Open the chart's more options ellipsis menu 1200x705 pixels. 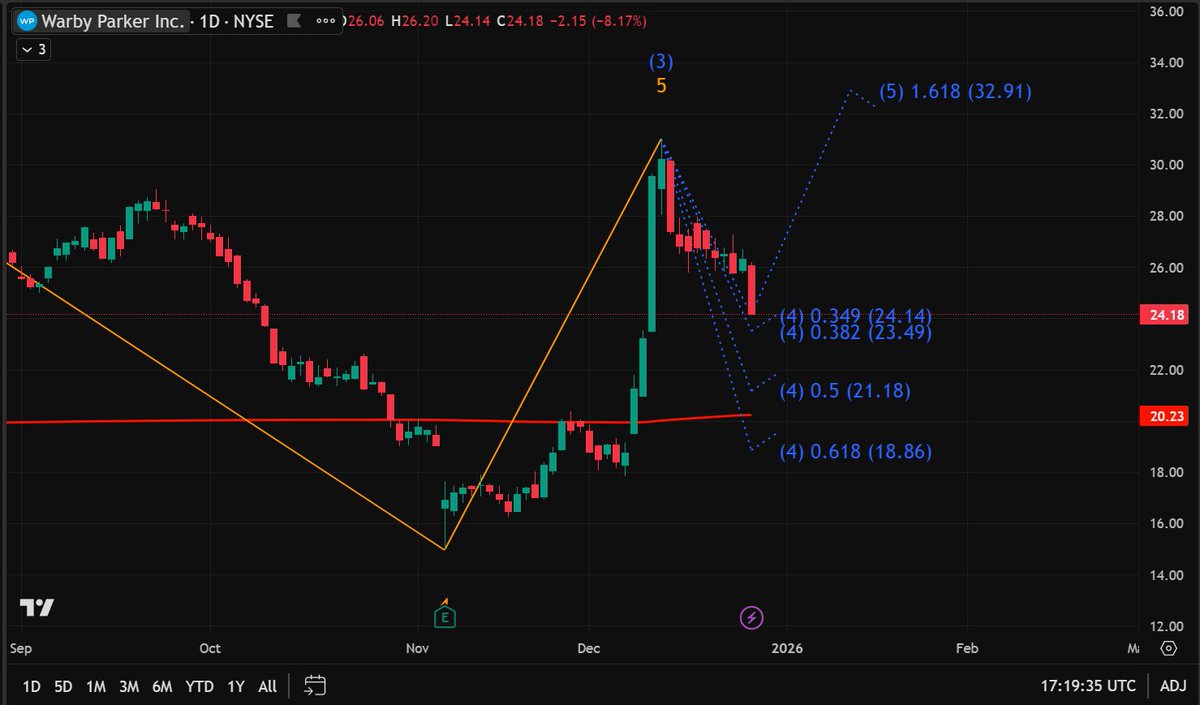[325, 20]
